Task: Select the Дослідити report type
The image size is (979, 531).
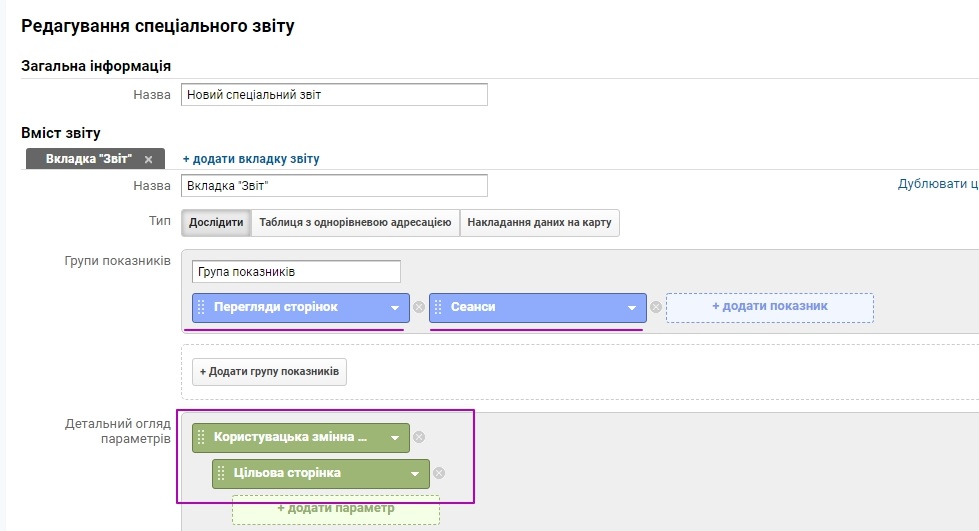Action: coord(216,223)
